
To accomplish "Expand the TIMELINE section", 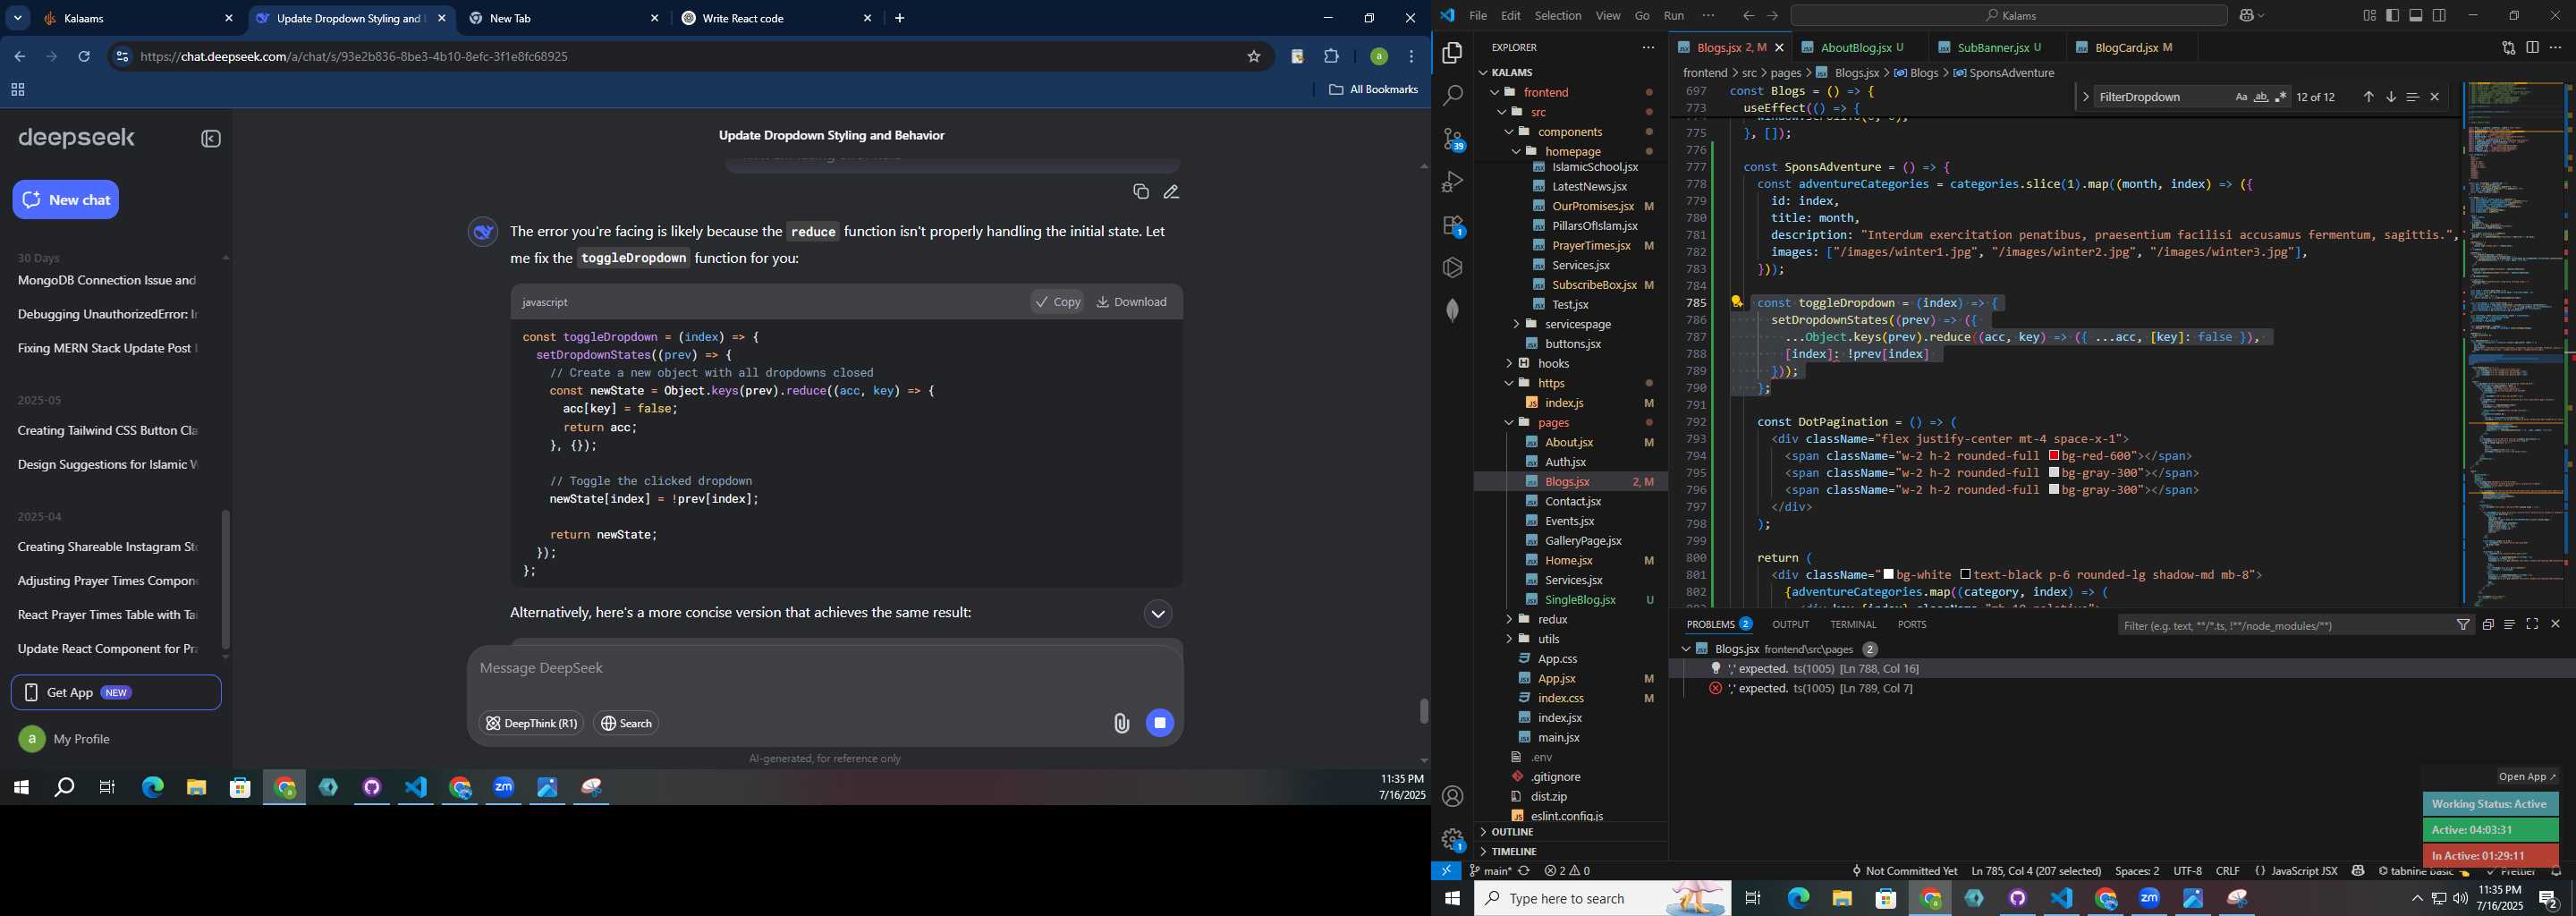I will tap(1571, 852).
